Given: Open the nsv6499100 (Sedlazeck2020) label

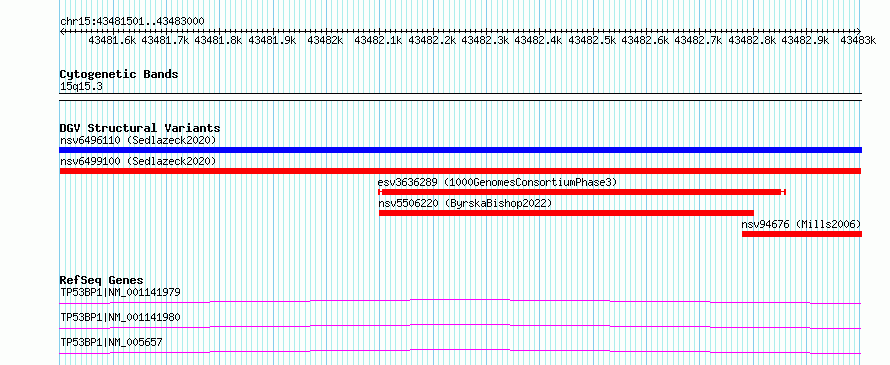Looking at the screenshot, I should pos(138,161).
